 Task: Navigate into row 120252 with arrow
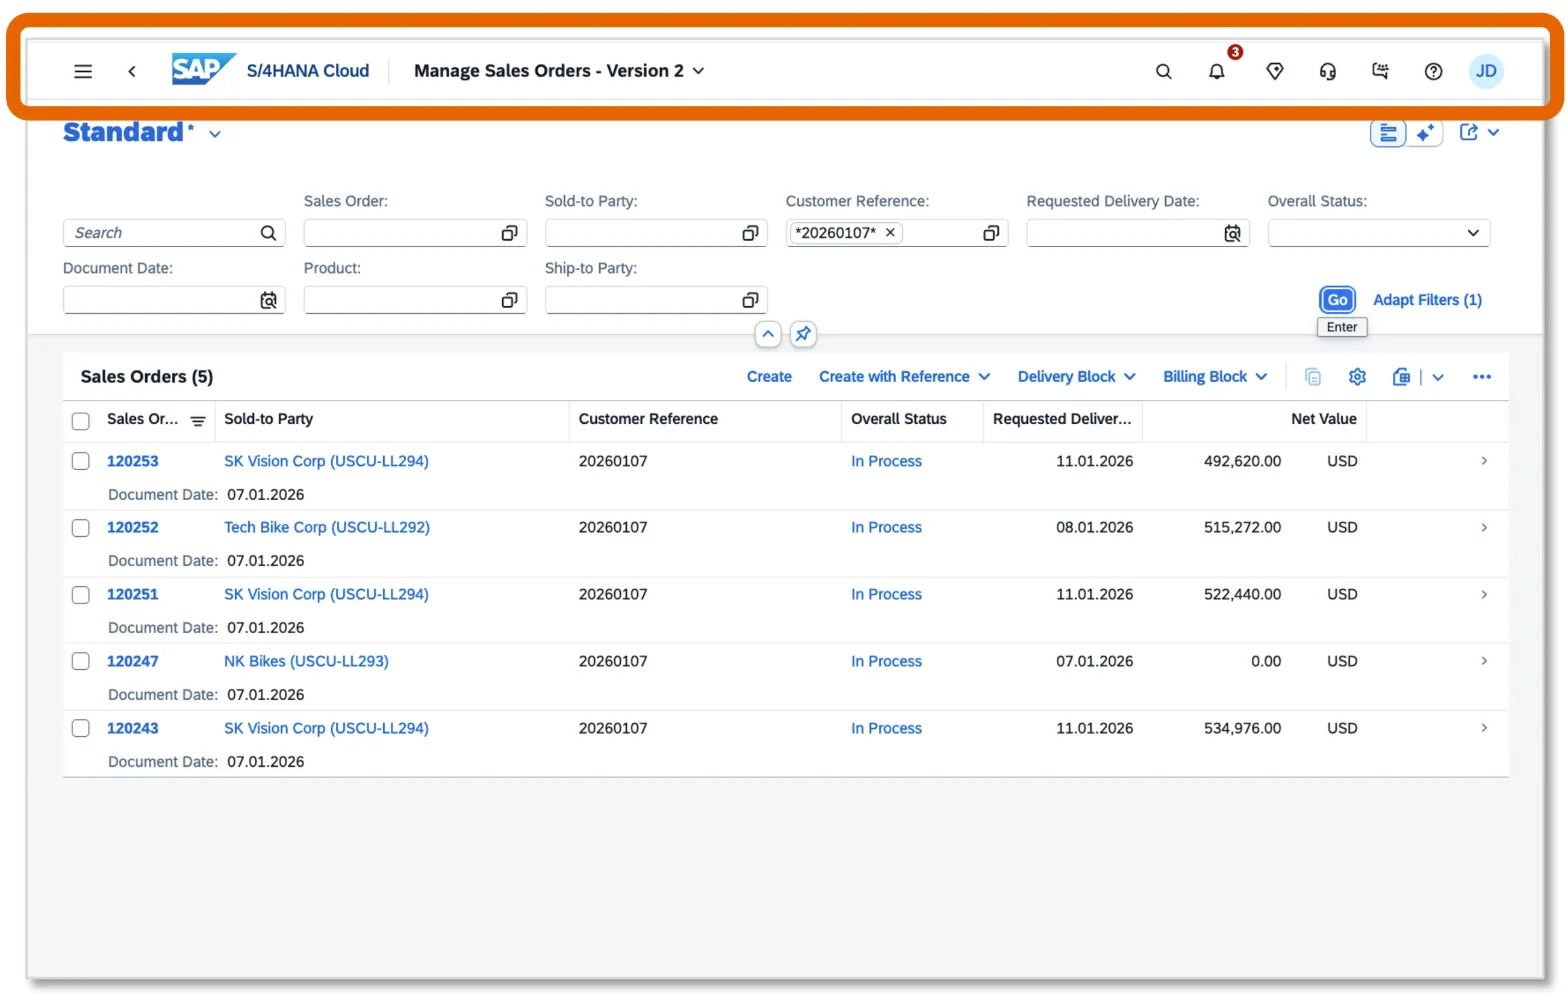pyautogui.click(x=1484, y=528)
